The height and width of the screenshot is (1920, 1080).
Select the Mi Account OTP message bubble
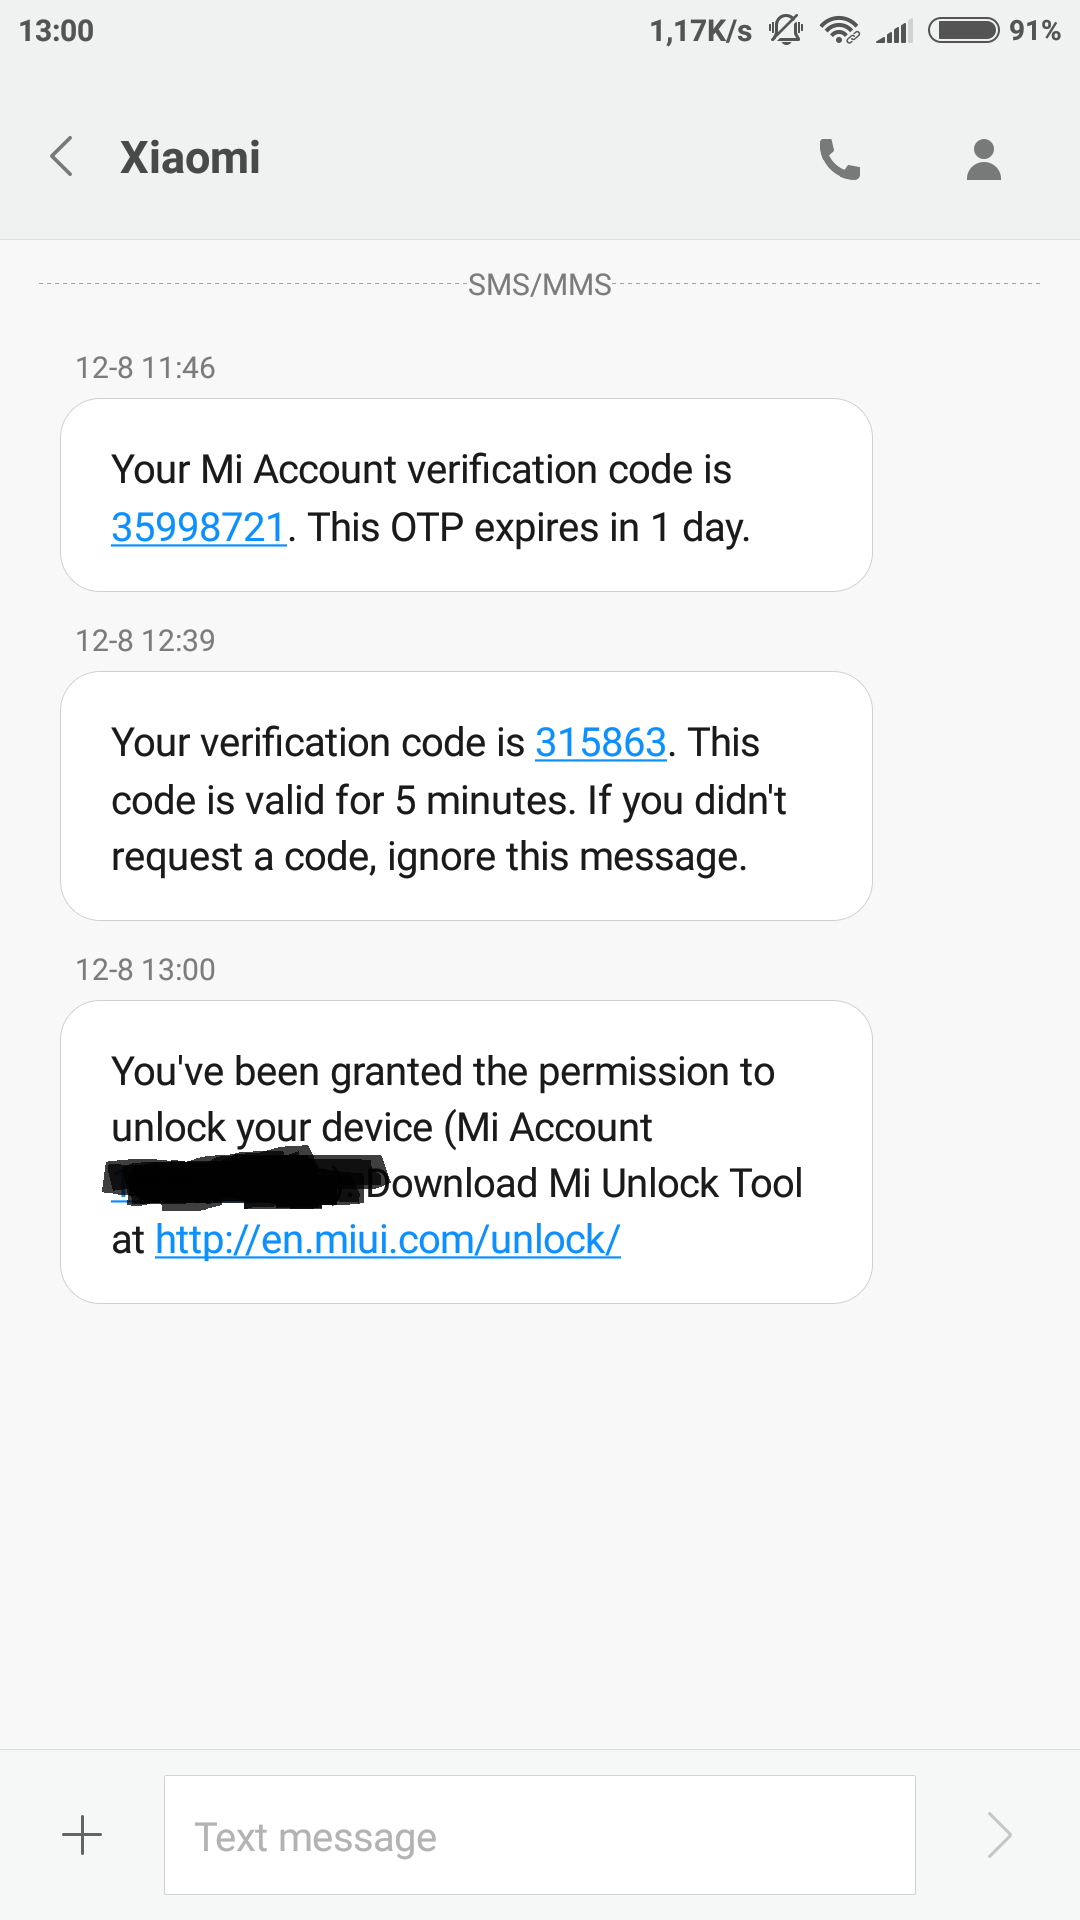click(x=466, y=495)
